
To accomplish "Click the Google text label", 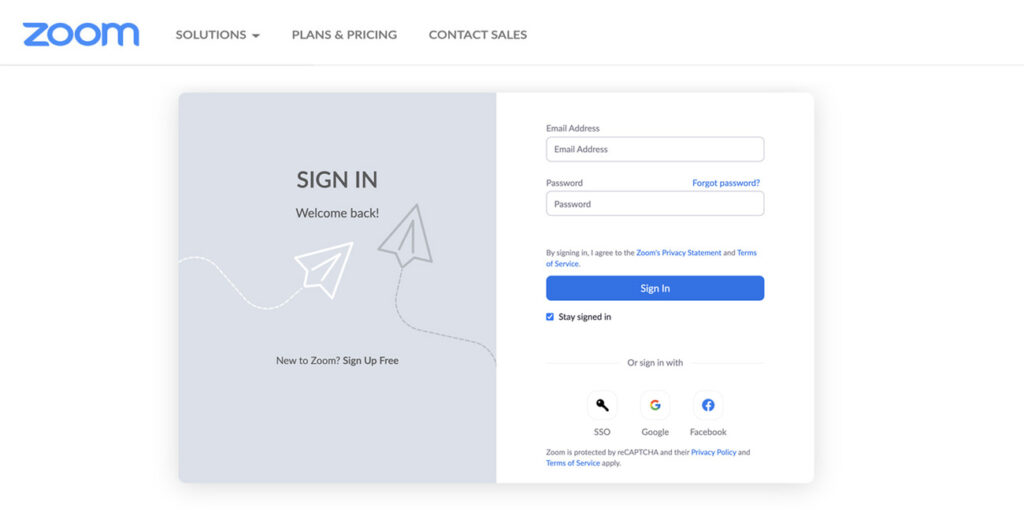I will pyautogui.click(x=655, y=432).
